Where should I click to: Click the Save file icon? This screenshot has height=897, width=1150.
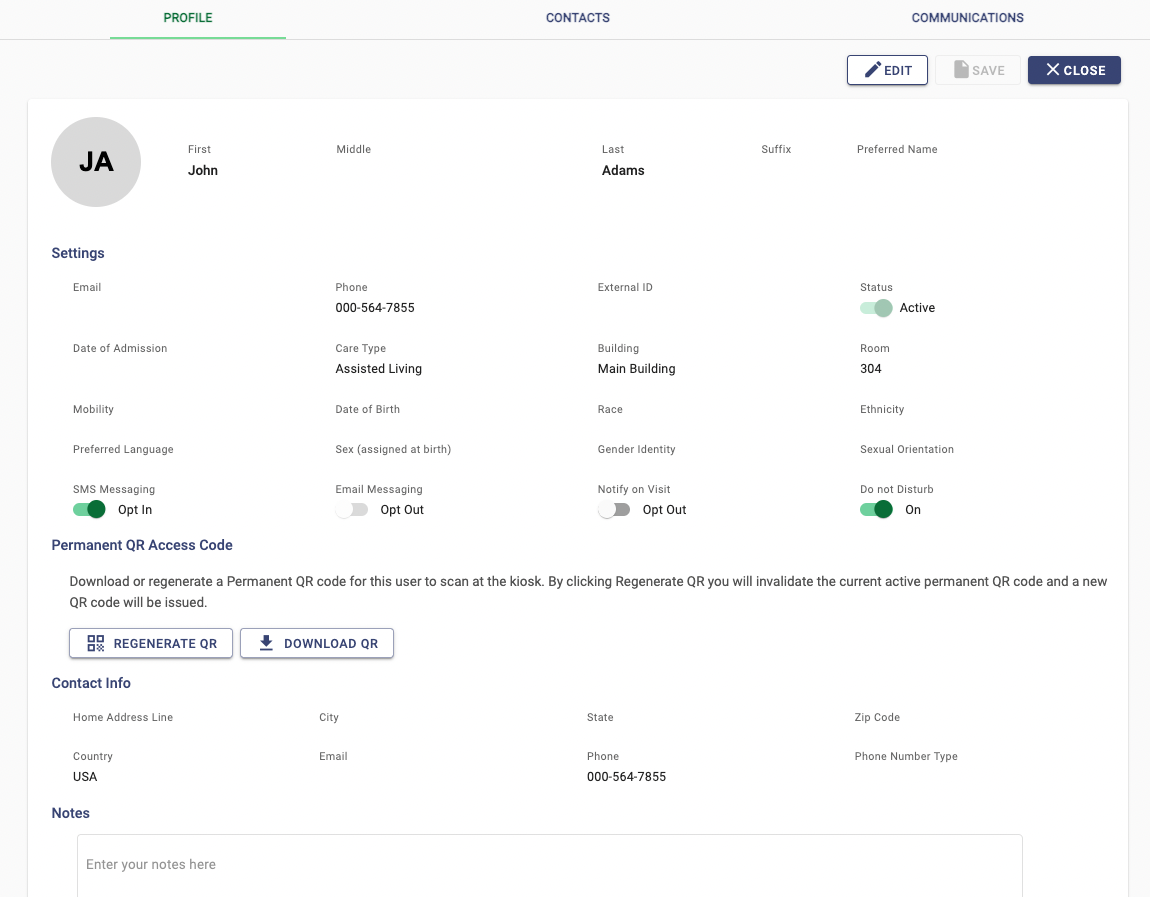click(x=963, y=70)
